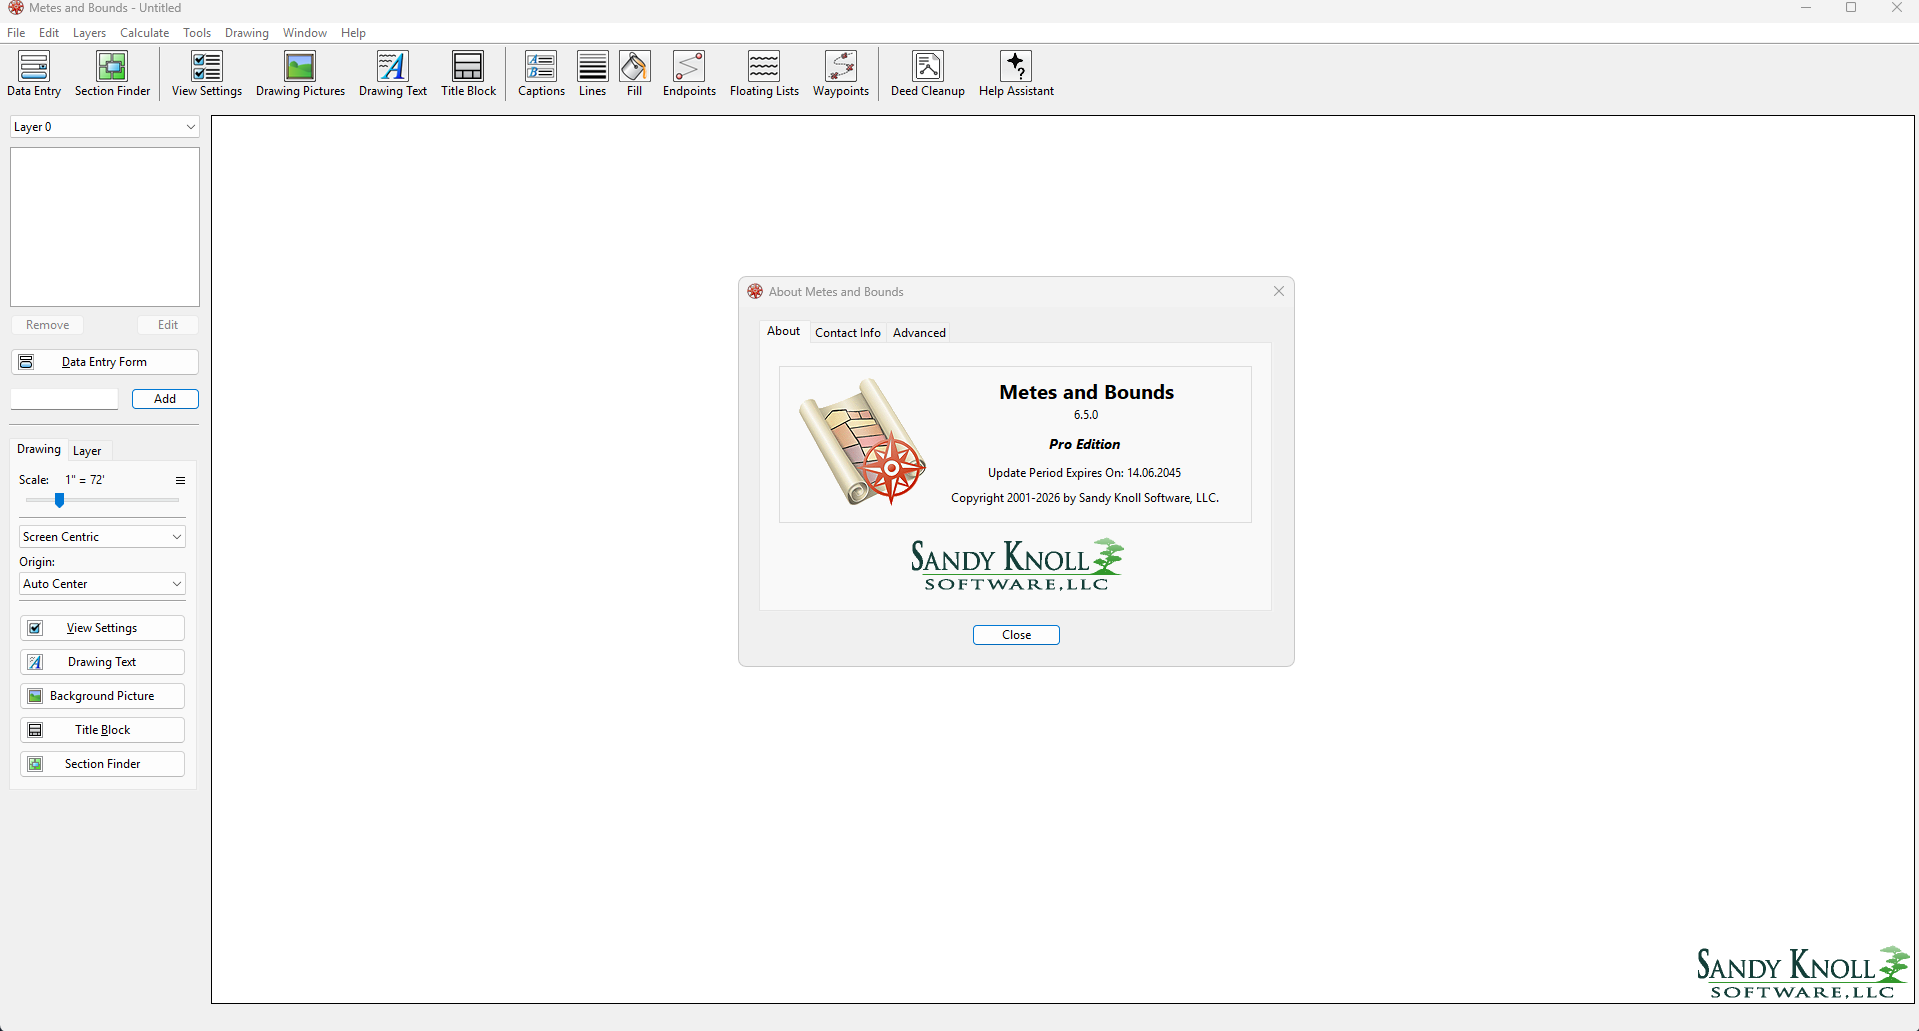The height and width of the screenshot is (1031, 1919).
Task: Open the Lines toolbar tool
Action: coord(593,74)
